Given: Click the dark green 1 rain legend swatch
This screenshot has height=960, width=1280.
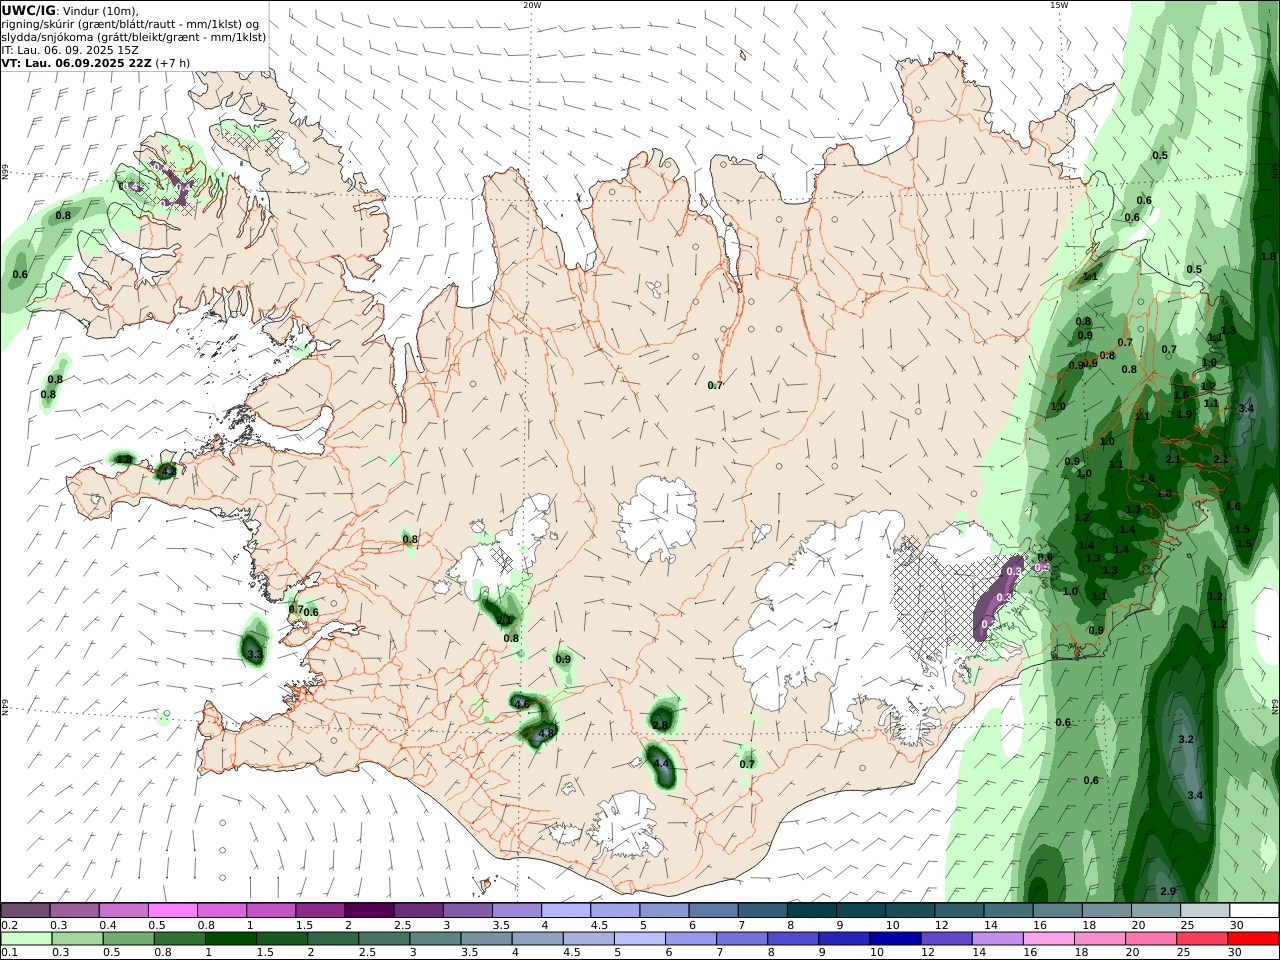Looking at the screenshot, I should coord(230,939).
